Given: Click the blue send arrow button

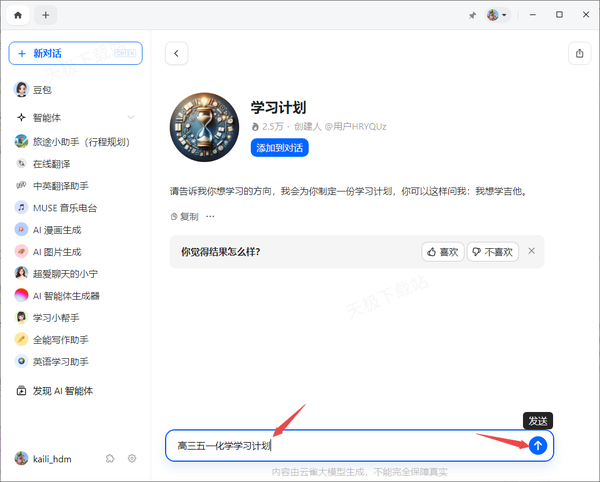Looking at the screenshot, I should (538, 445).
